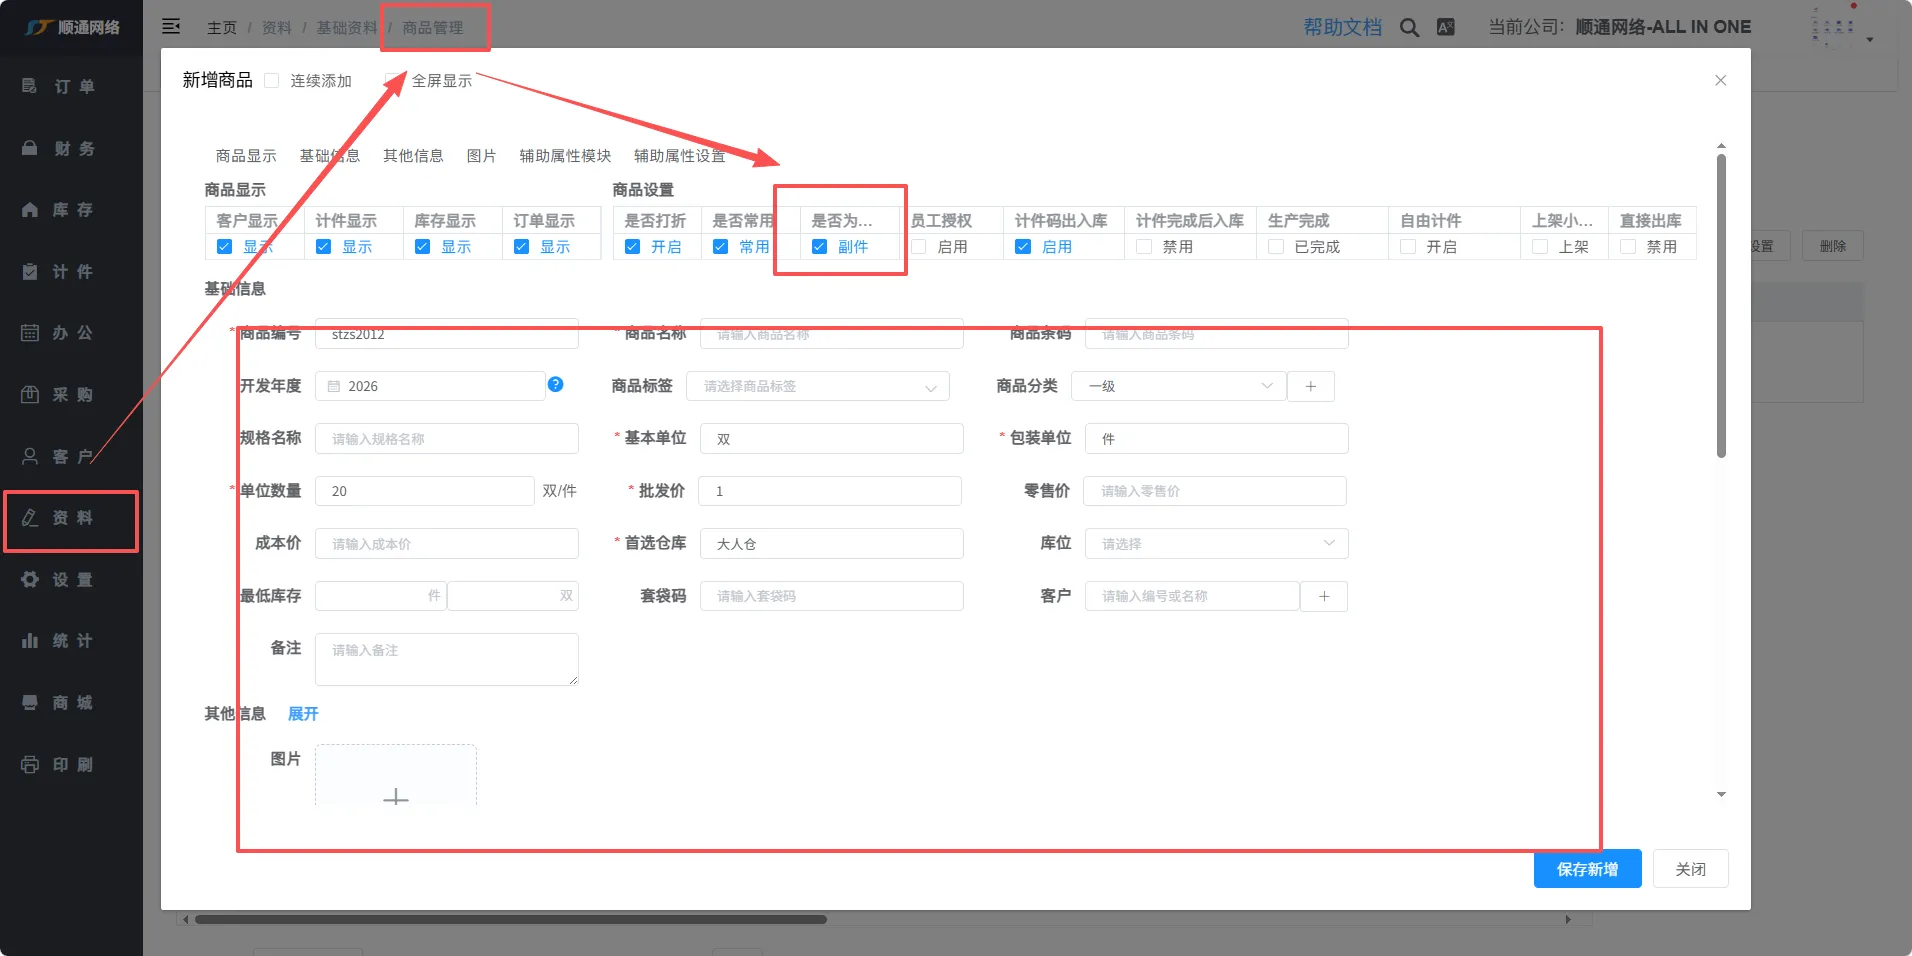1912x956 pixels.
Task: Toggle the 是否打折 开启 checkbox
Action: (632, 247)
